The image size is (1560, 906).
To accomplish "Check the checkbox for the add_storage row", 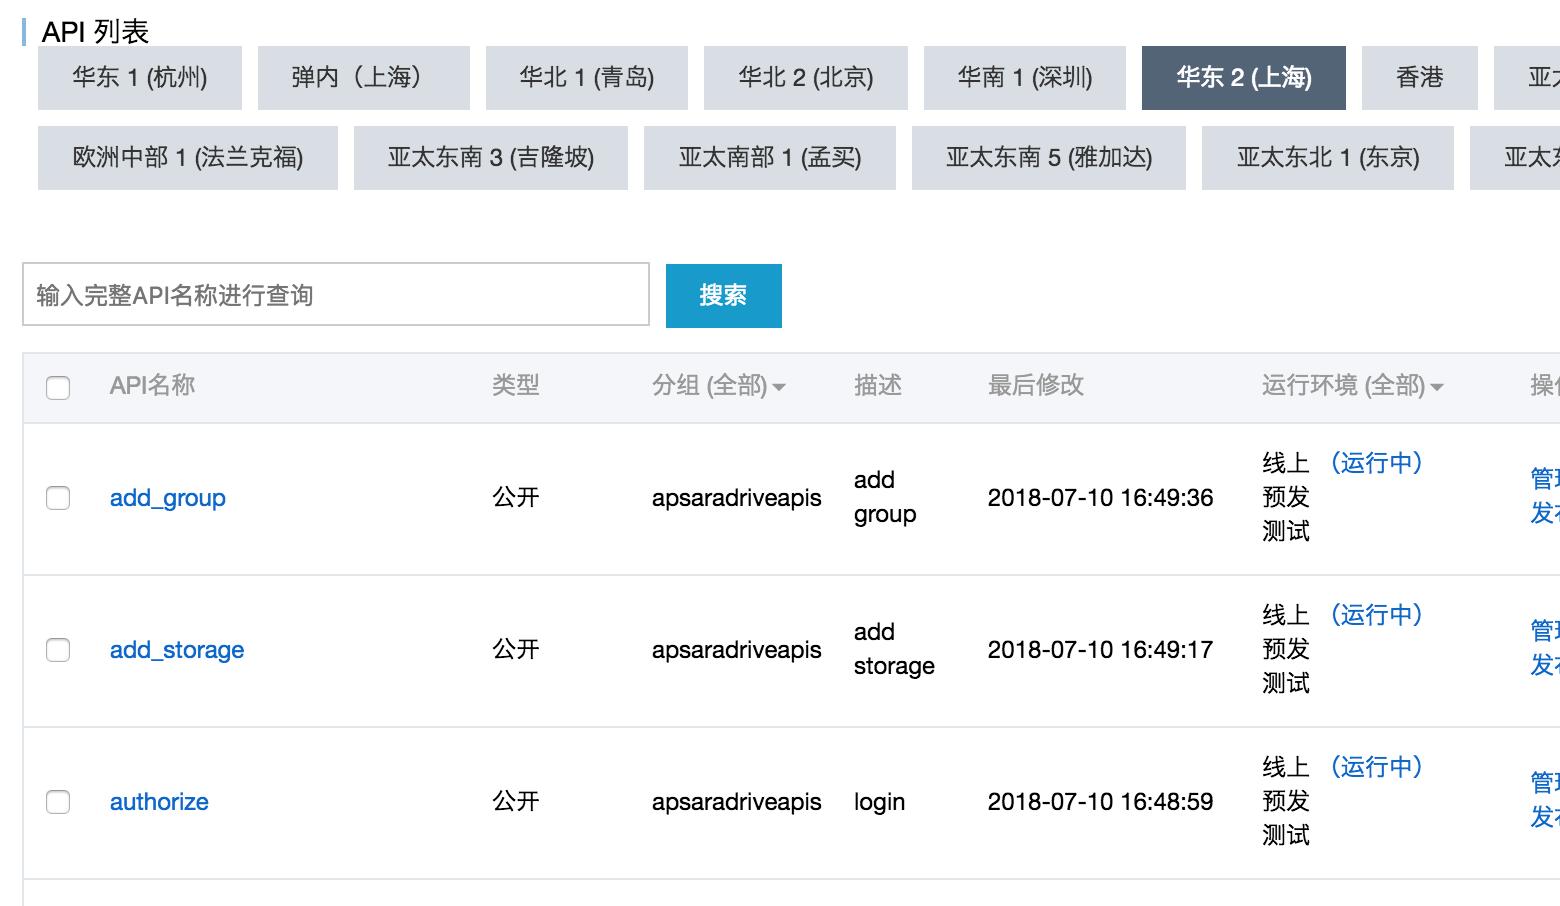I will click(58, 649).
